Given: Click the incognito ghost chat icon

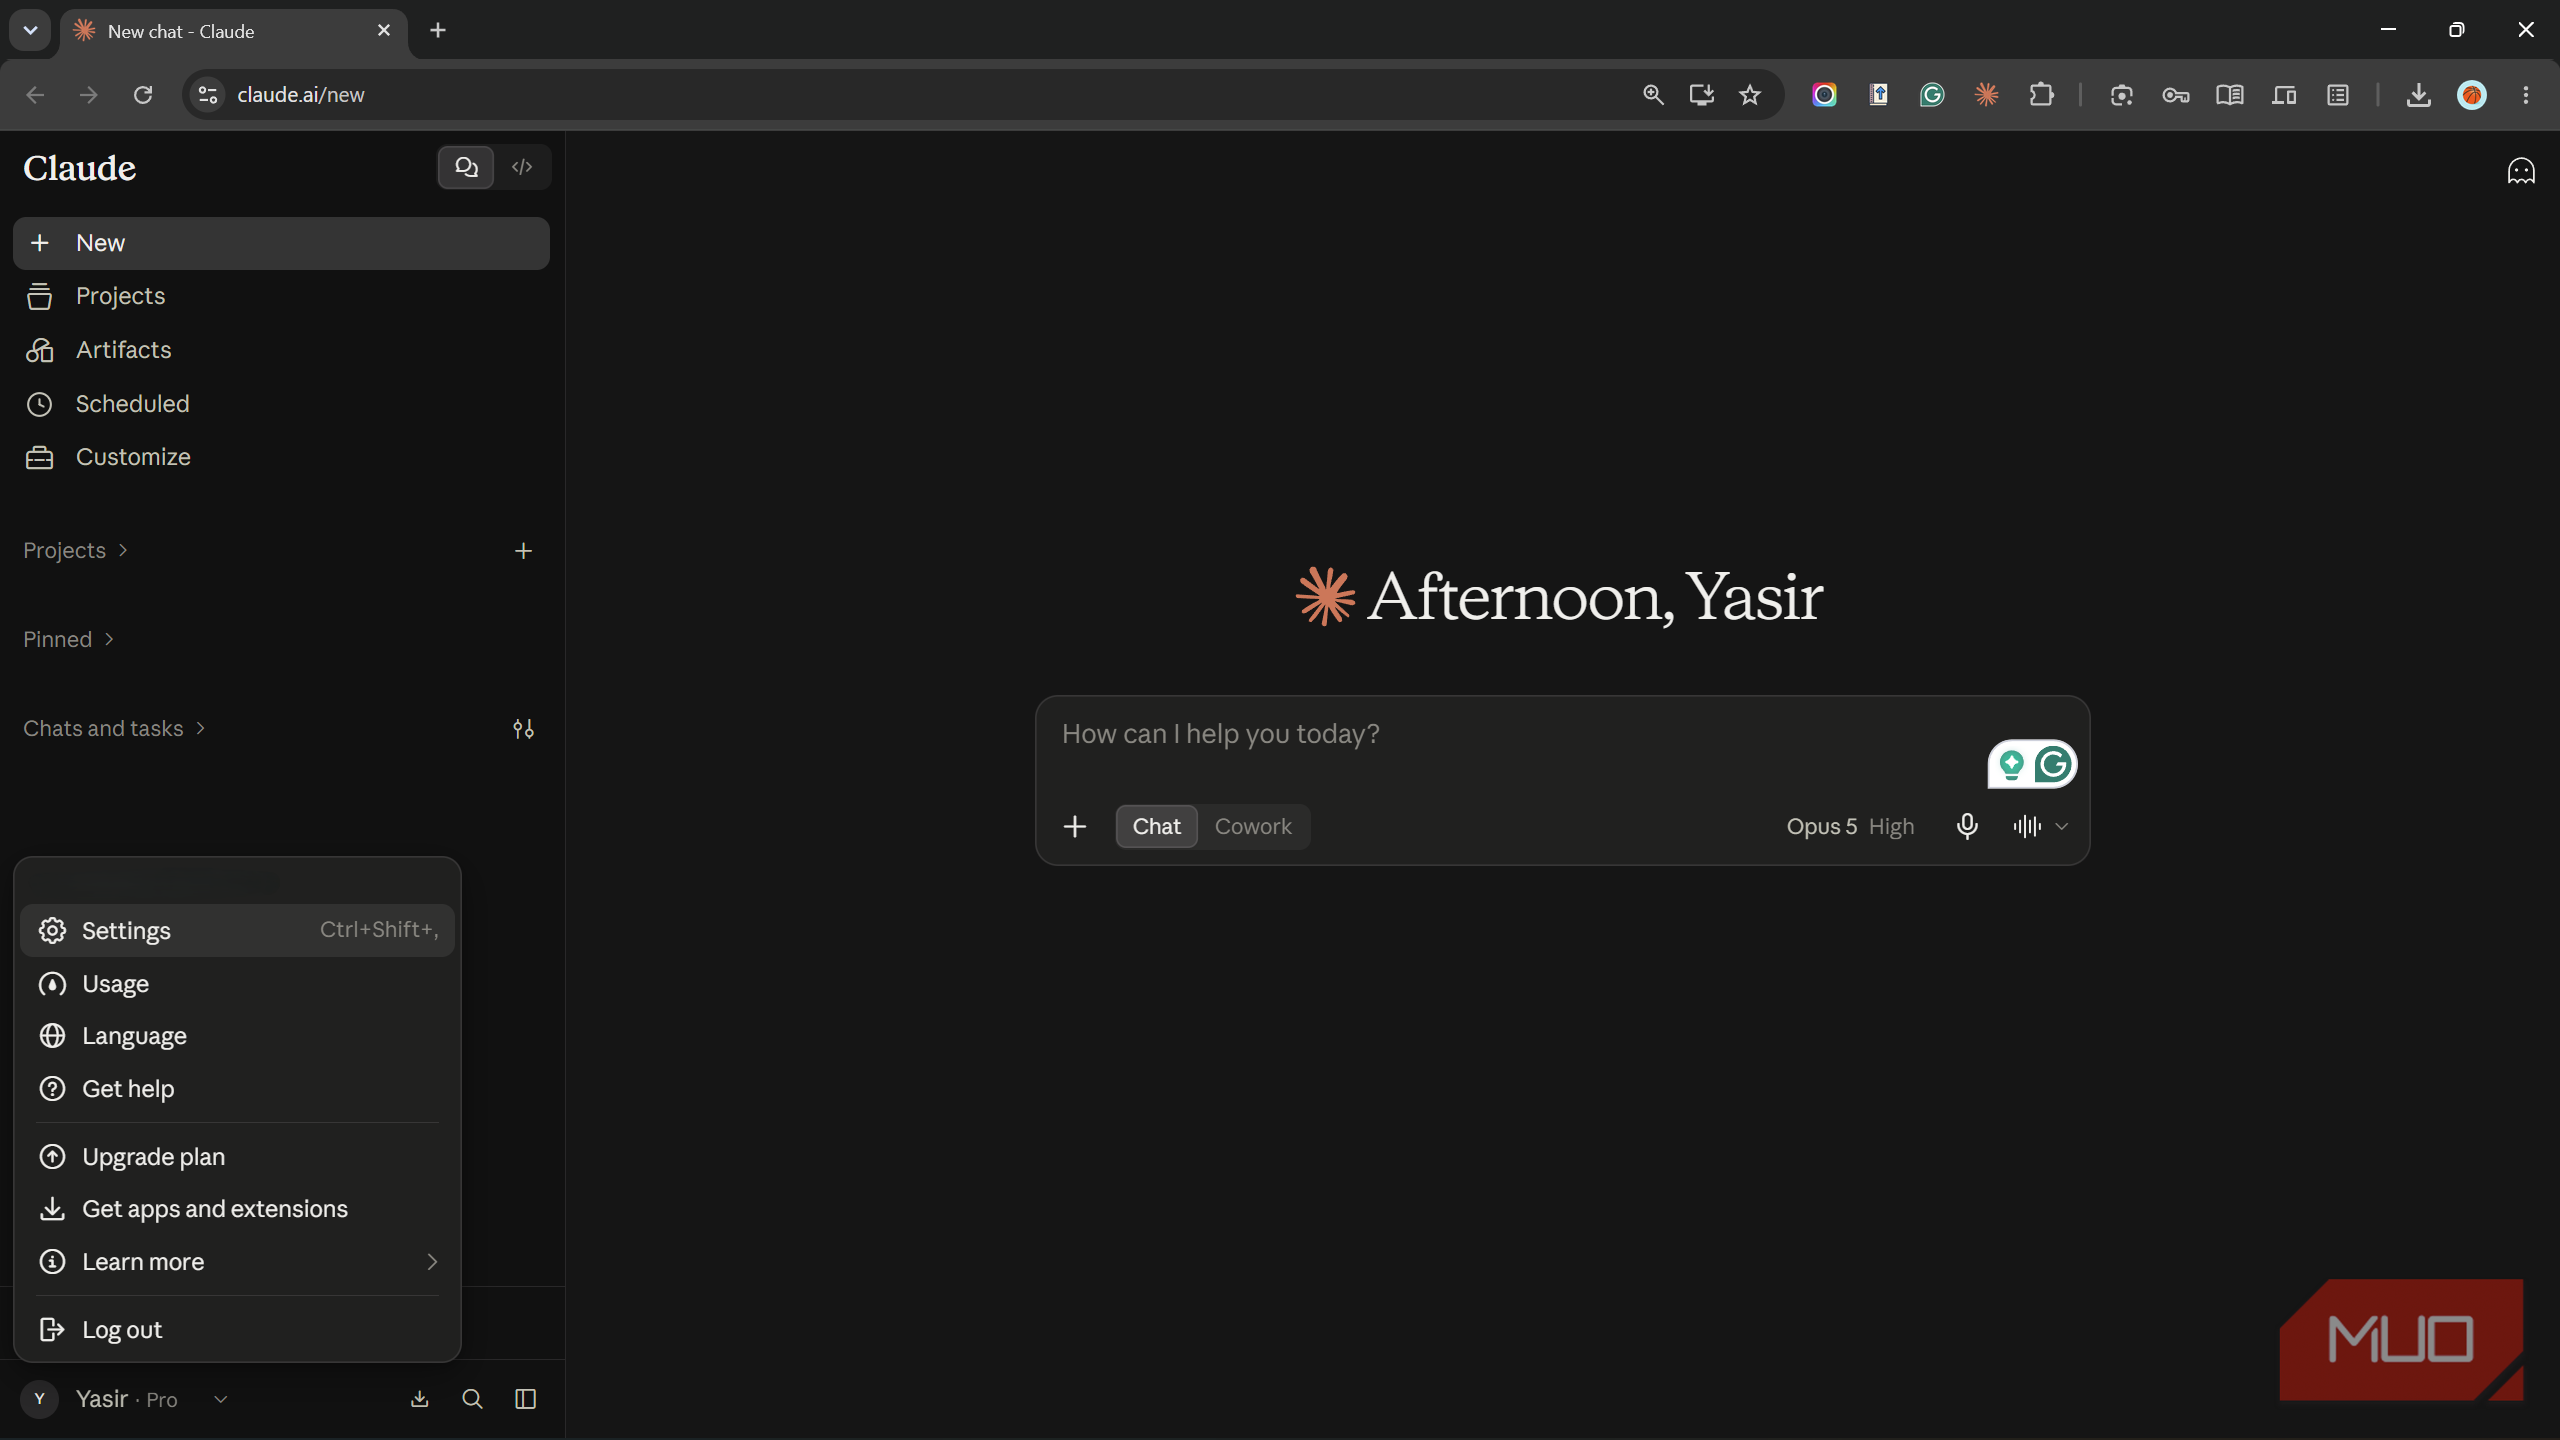Looking at the screenshot, I should pyautogui.click(x=2521, y=171).
